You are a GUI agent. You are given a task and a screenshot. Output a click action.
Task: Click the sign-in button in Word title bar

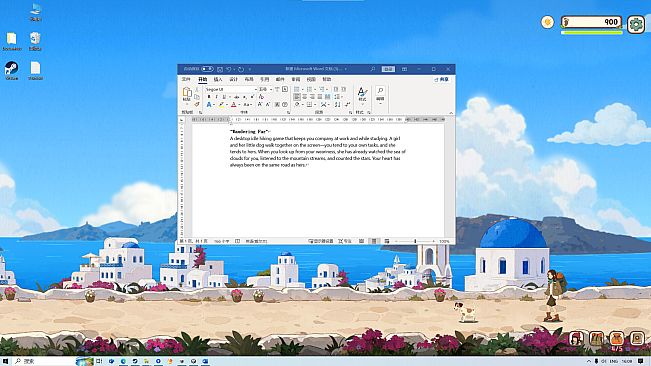(388, 69)
